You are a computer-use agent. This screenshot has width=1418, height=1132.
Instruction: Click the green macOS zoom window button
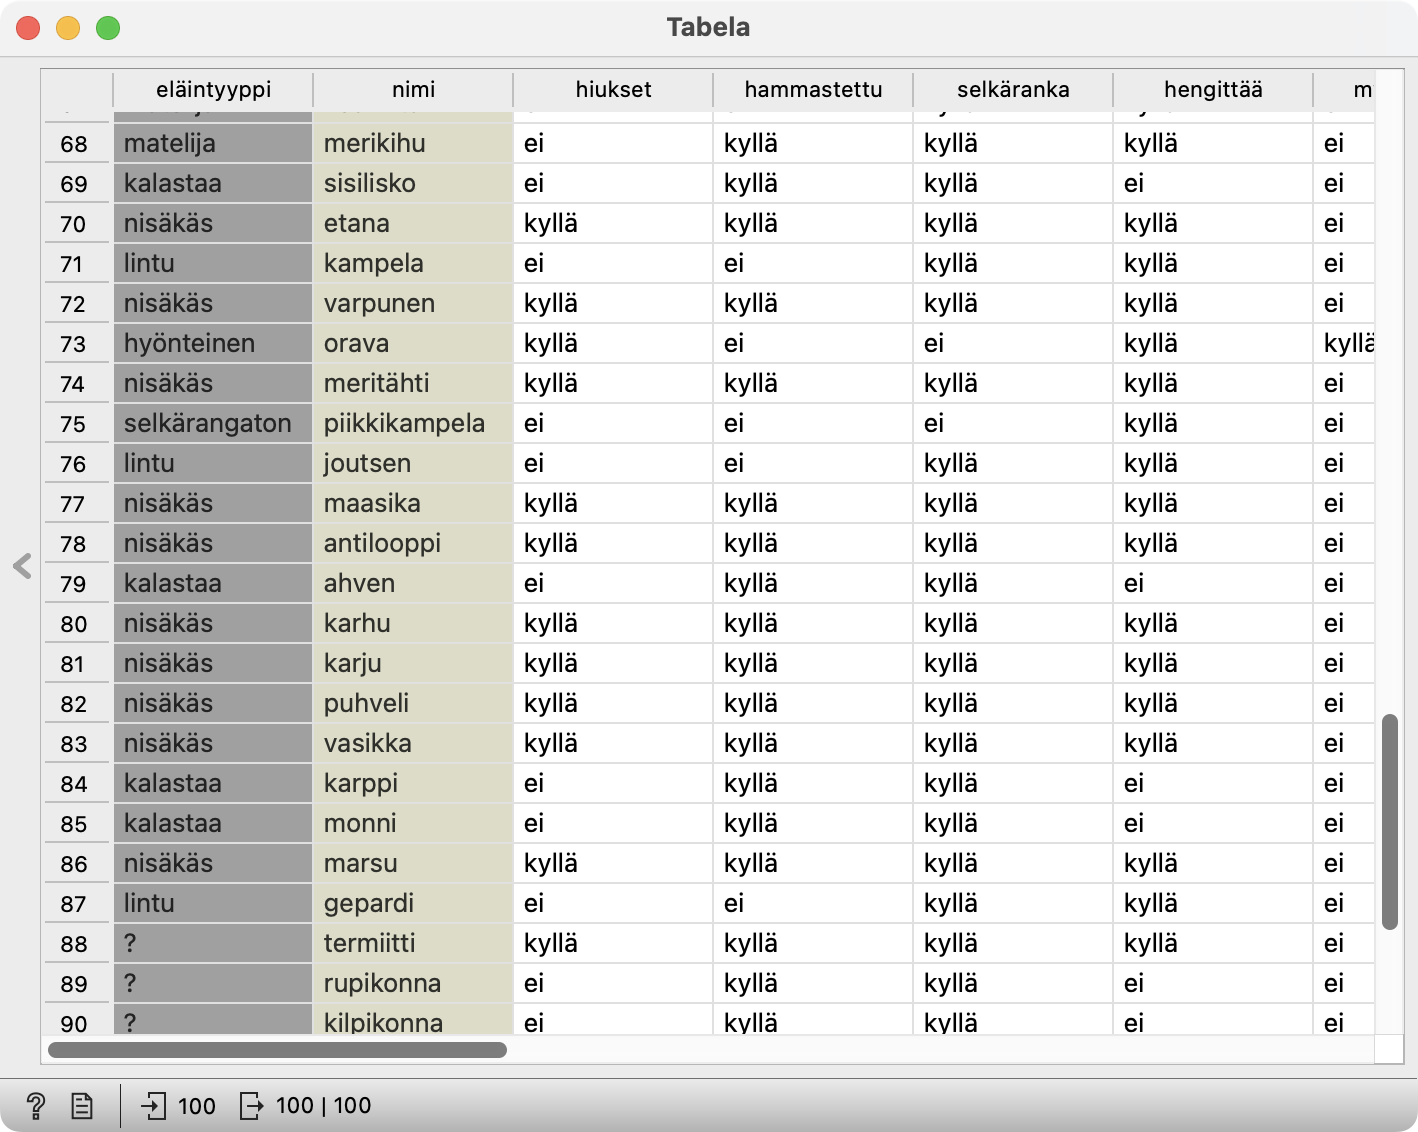pyautogui.click(x=108, y=28)
